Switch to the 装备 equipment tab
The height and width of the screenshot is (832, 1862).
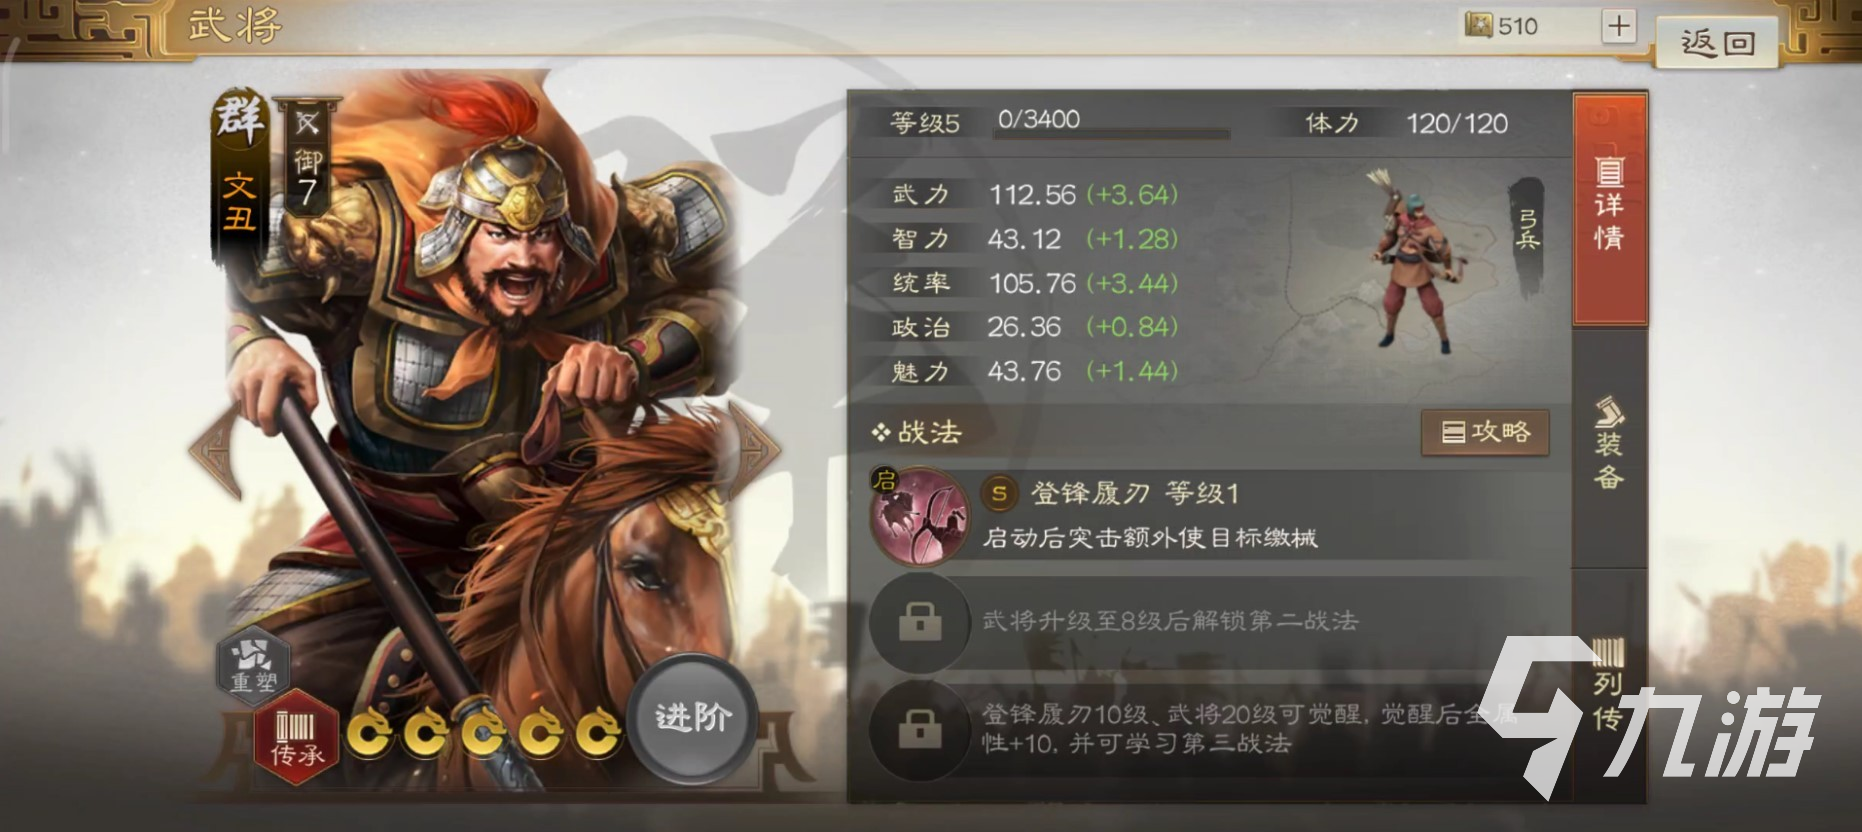(x=1609, y=444)
